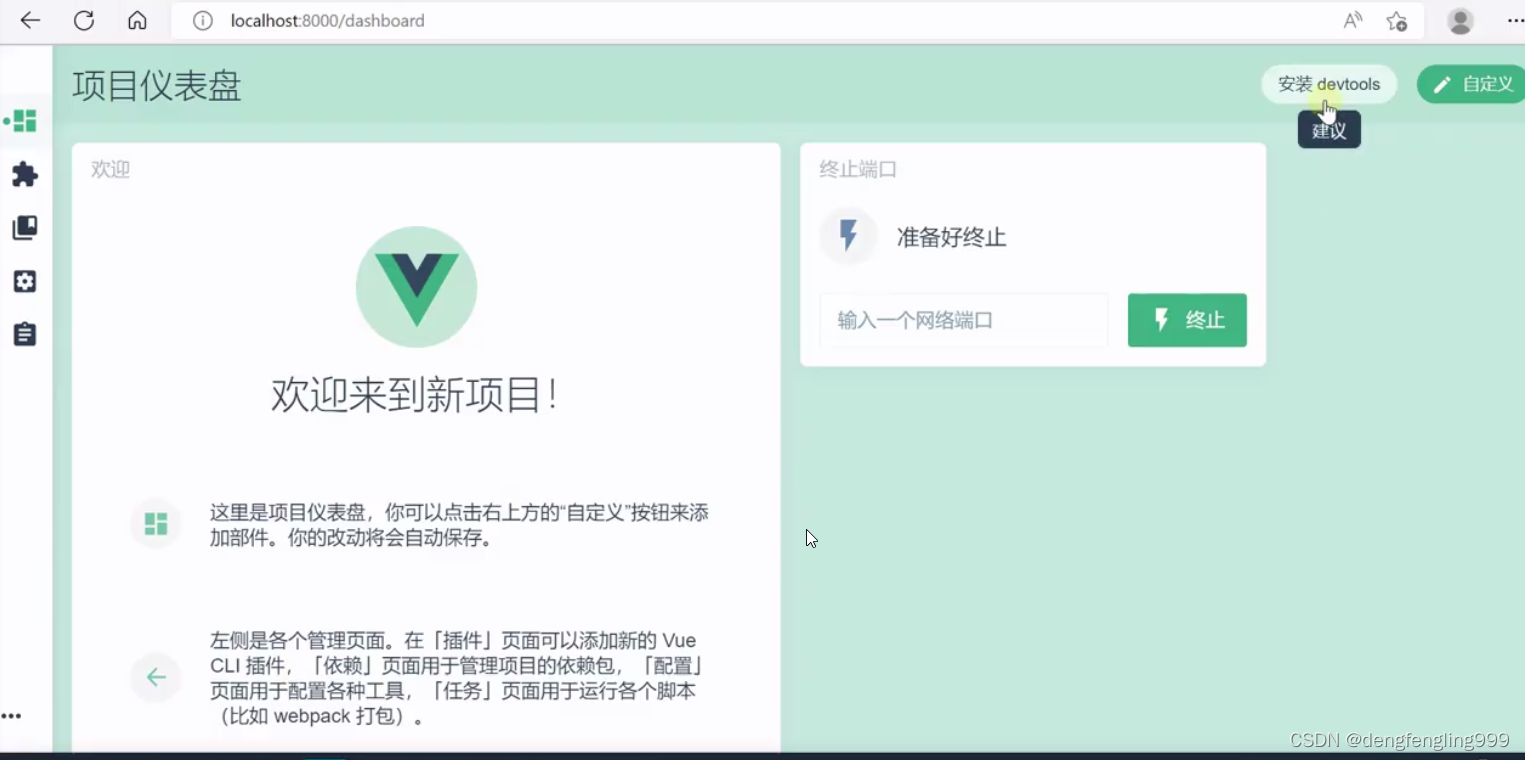The height and width of the screenshot is (760, 1525).
Task: Click the lightning bolt icon beside 准备好终止
Action: click(848, 236)
